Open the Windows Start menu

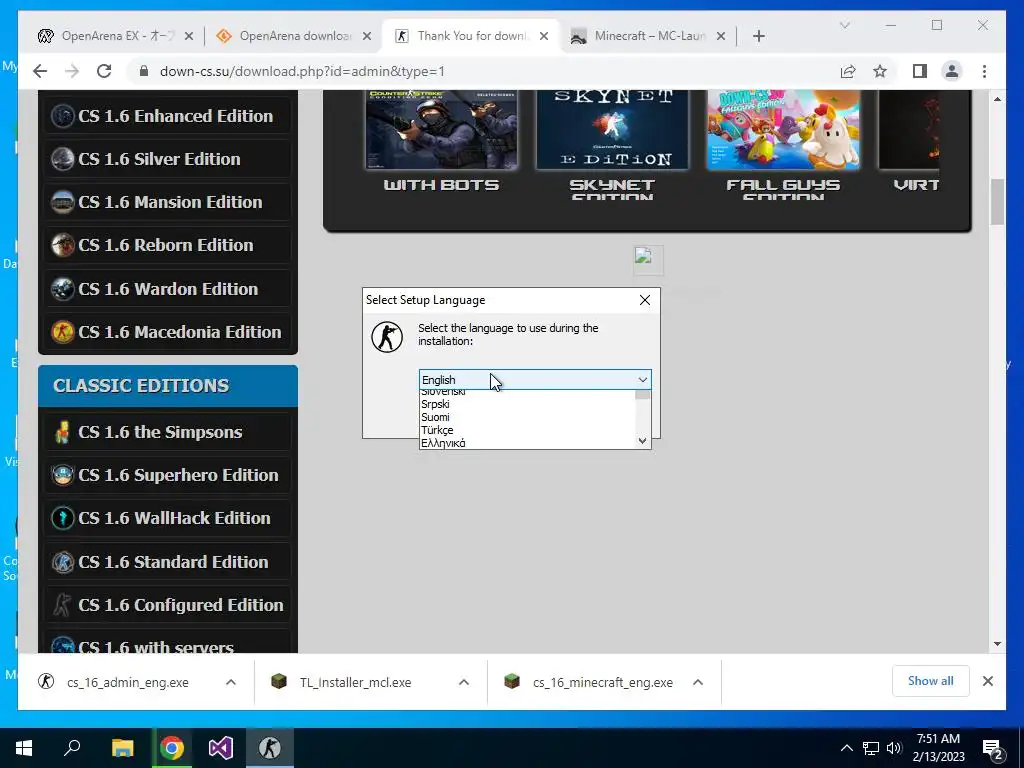pyautogui.click(x=24, y=748)
